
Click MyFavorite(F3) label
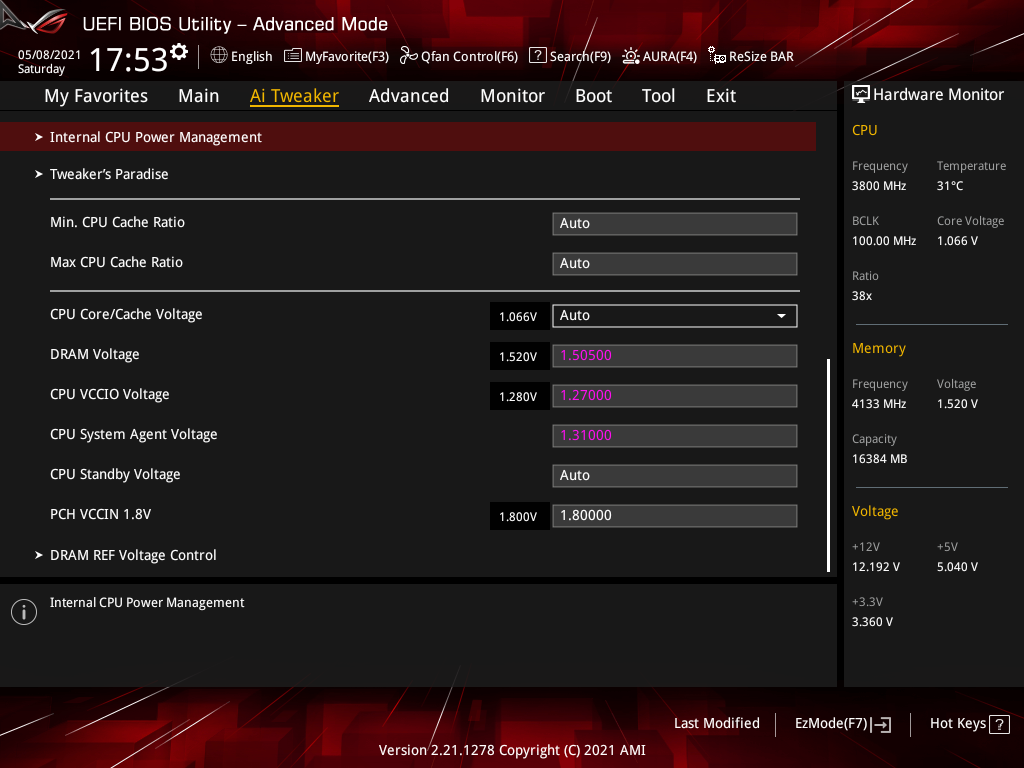(x=347, y=57)
